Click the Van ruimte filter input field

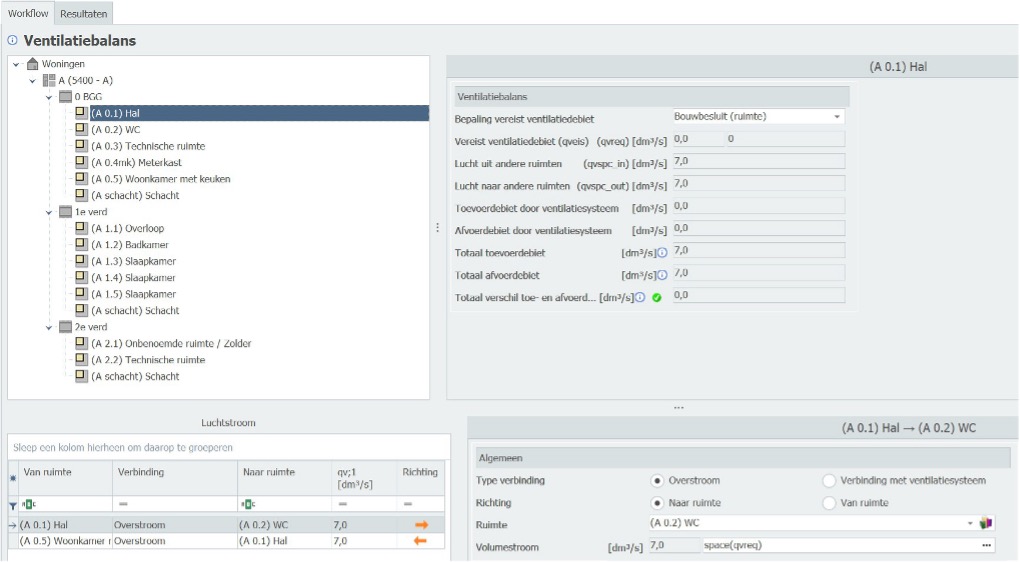coord(65,505)
